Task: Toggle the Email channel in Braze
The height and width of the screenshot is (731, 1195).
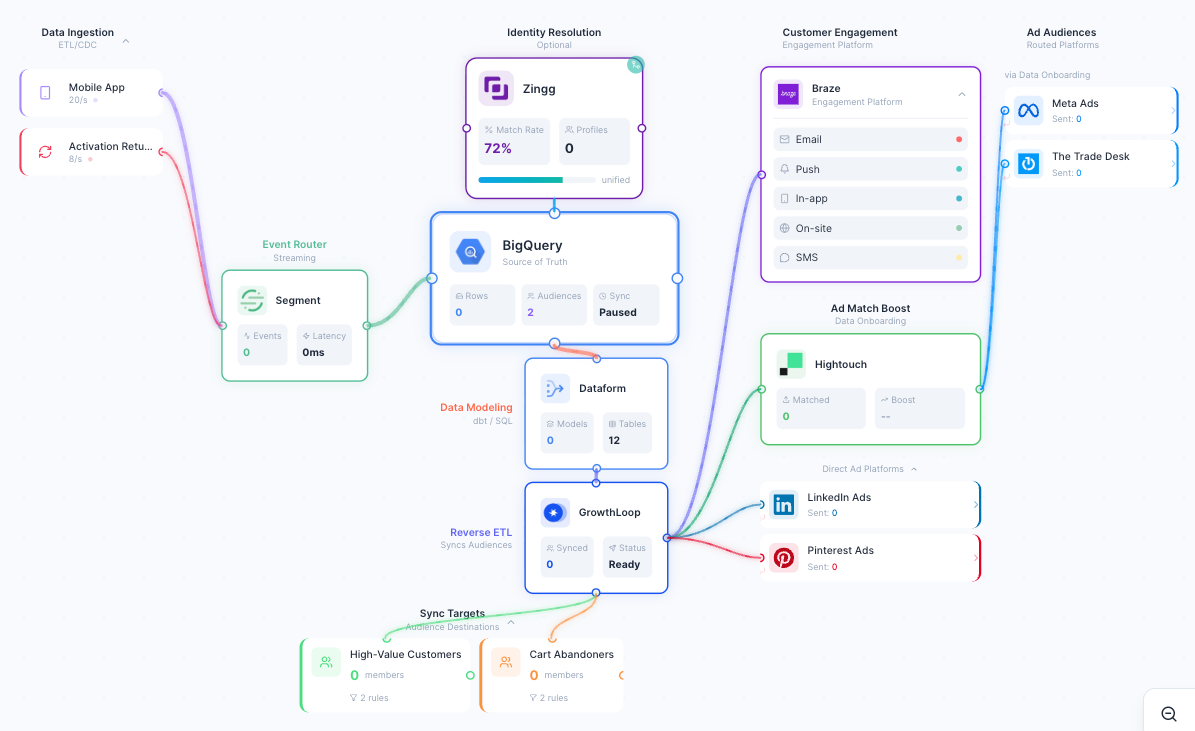Action: tap(870, 139)
